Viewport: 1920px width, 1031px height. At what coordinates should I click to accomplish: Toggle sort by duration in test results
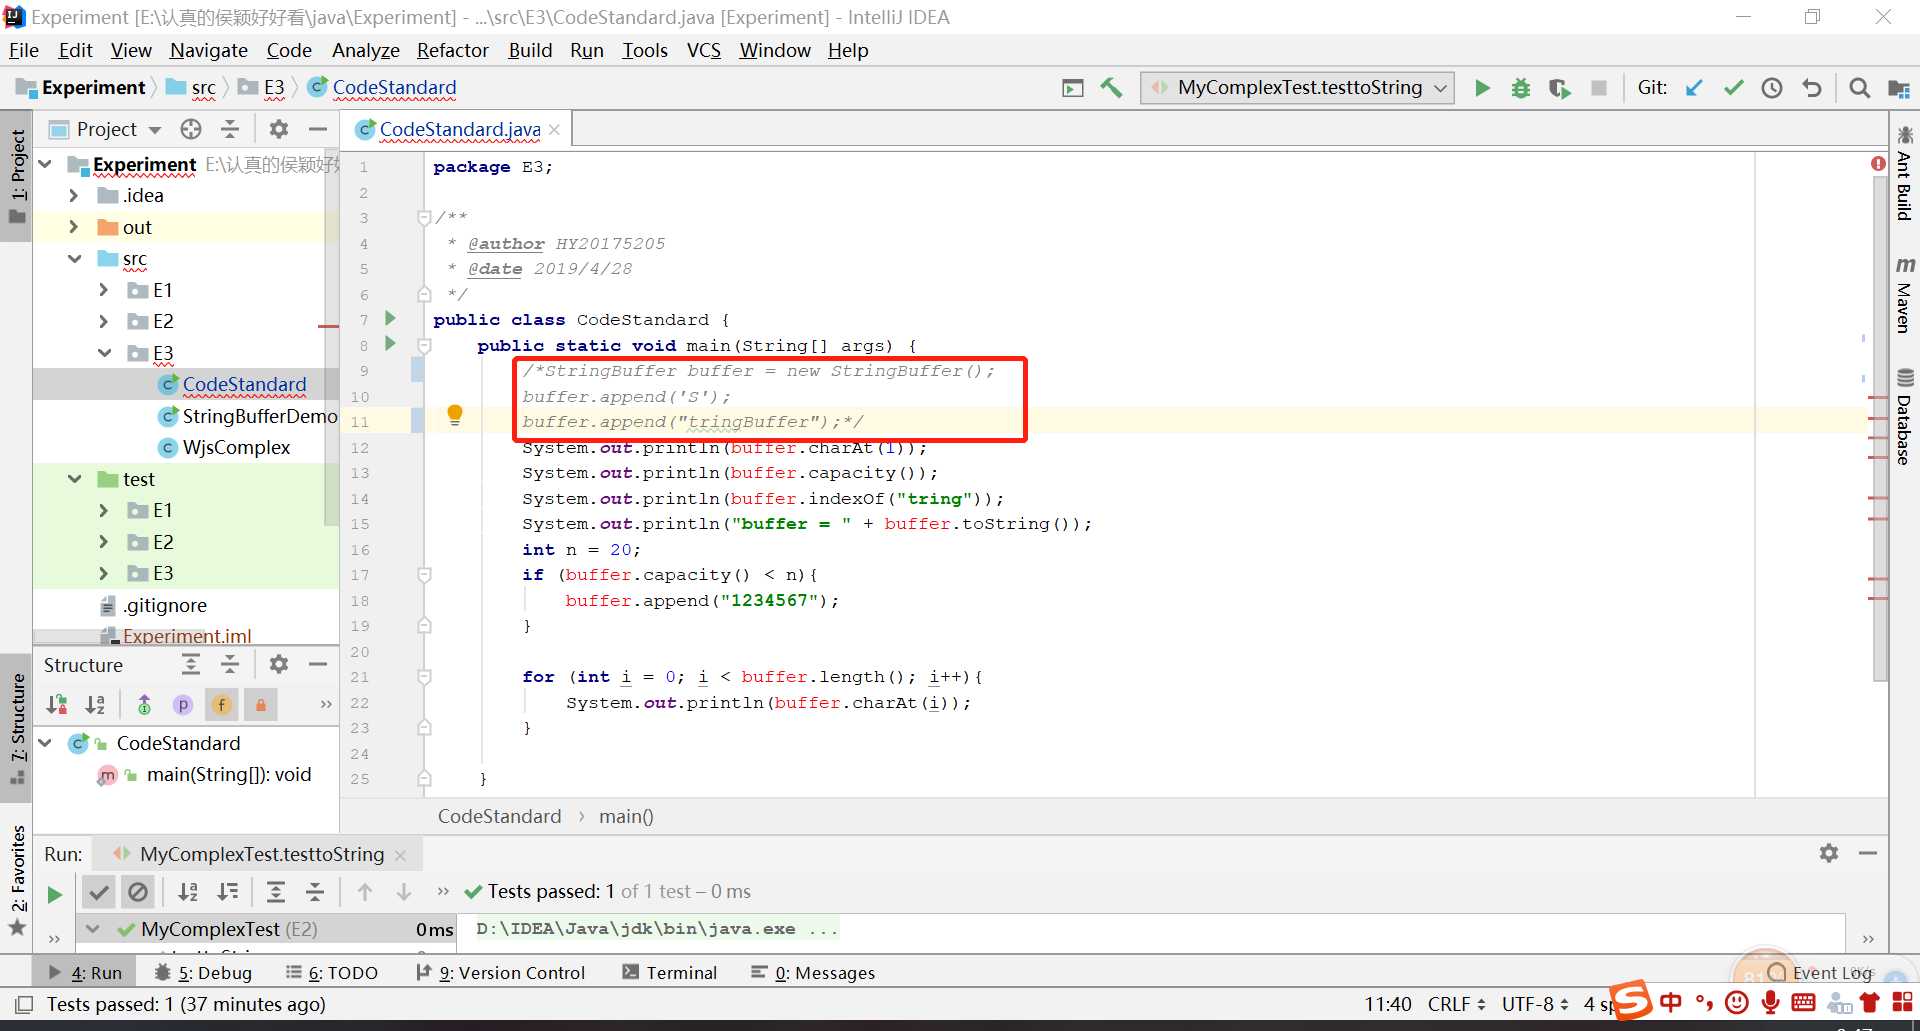tap(228, 892)
